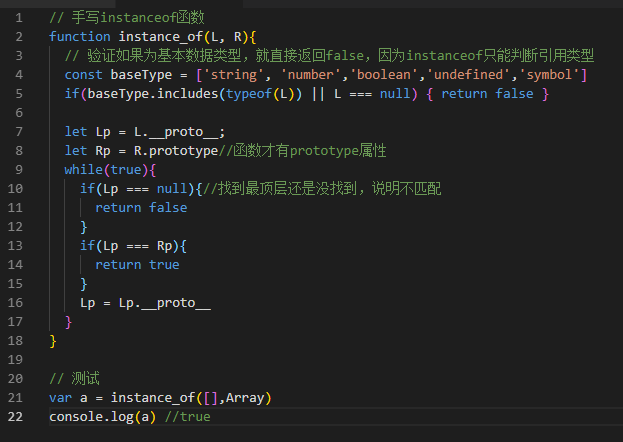The height and width of the screenshot is (442, 623).
Task: Click 'R.prototype' on line 8
Action: (176, 151)
